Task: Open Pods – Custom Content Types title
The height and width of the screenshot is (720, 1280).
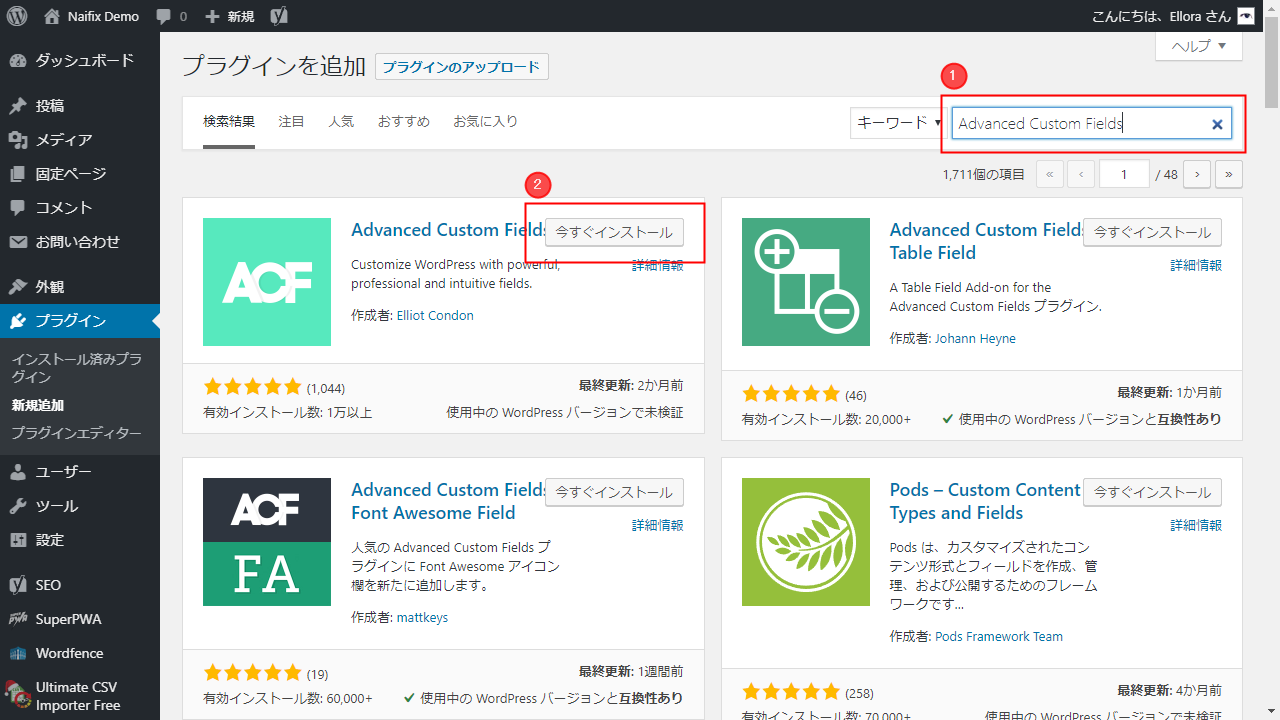Action: pyautogui.click(x=985, y=501)
